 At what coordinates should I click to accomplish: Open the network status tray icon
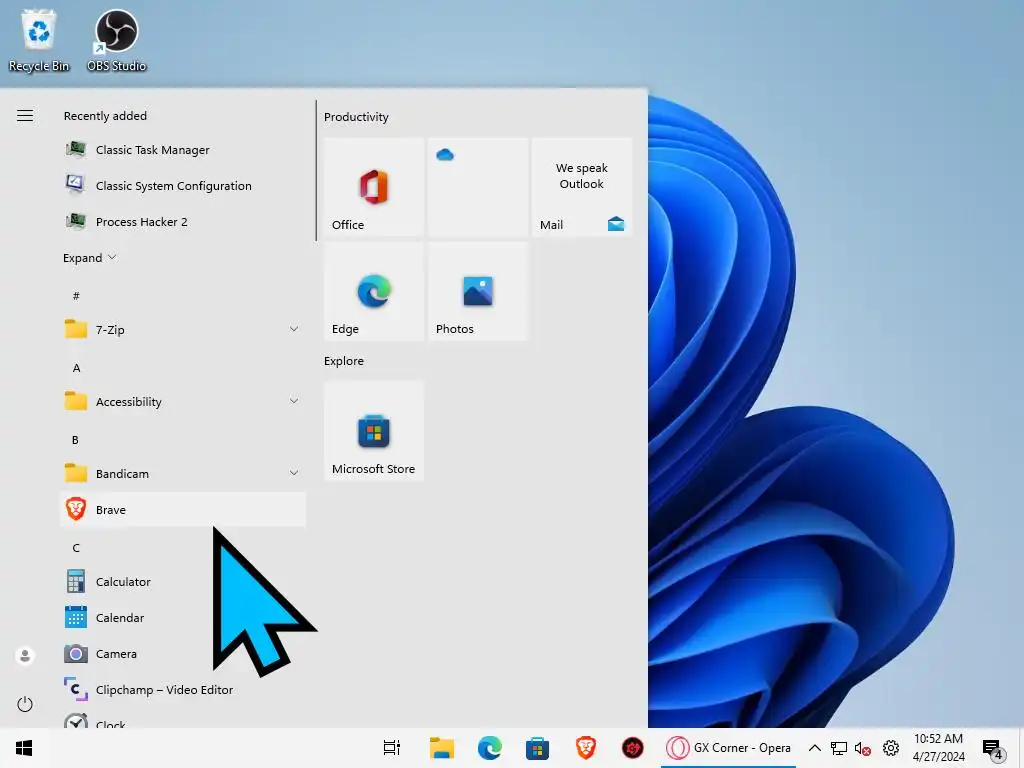click(x=839, y=748)
